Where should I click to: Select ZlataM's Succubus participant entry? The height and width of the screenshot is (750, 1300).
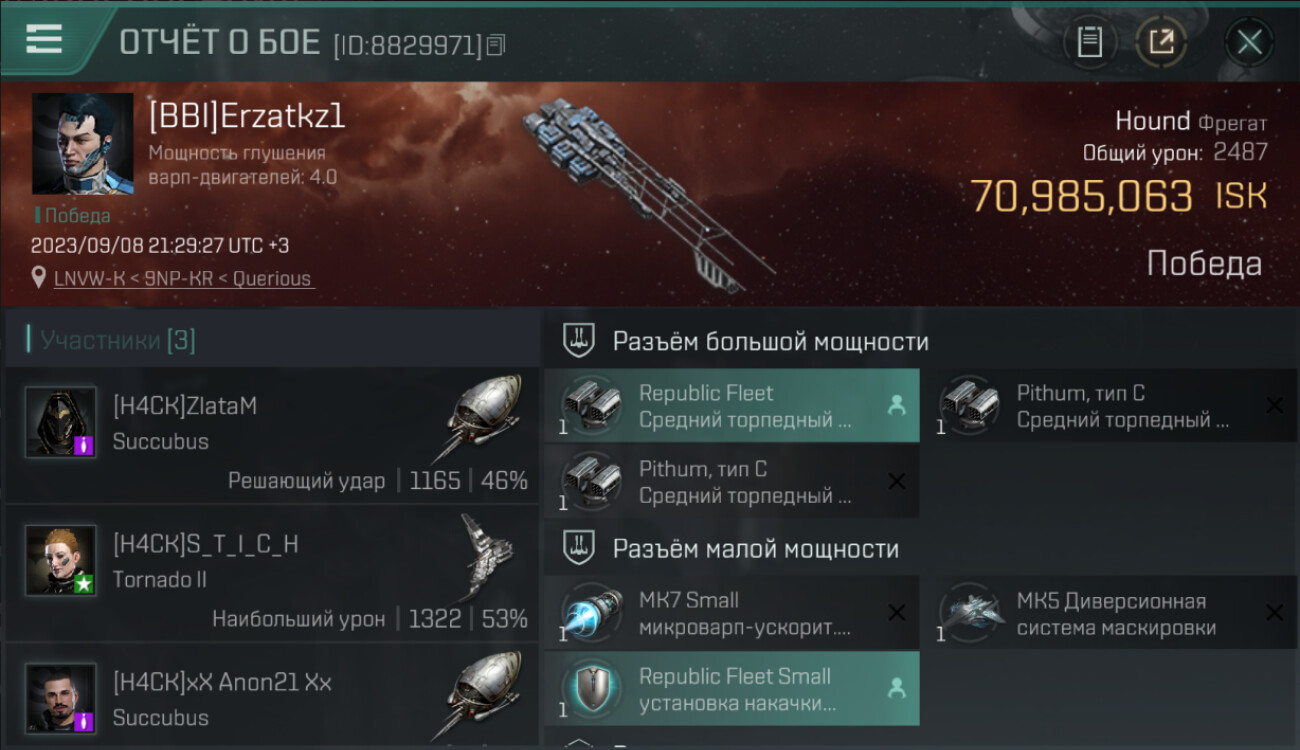point(272,436)
